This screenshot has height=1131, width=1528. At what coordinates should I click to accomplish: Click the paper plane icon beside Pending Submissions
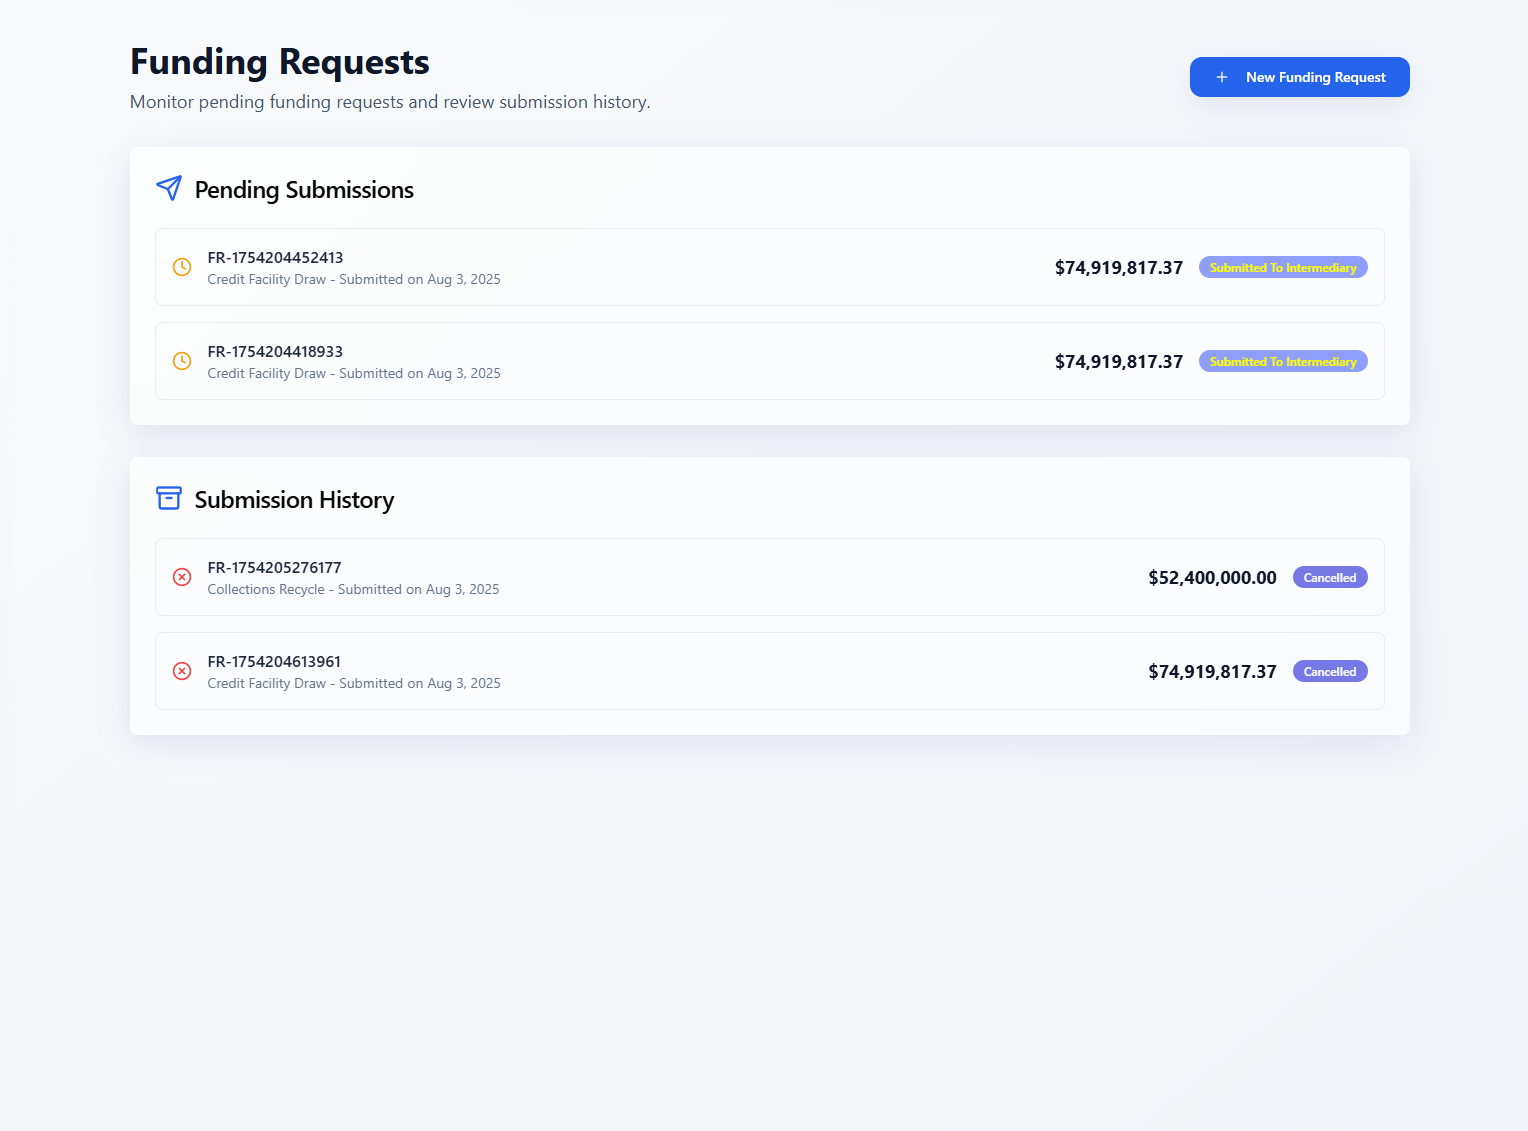[x=169, y=188]
